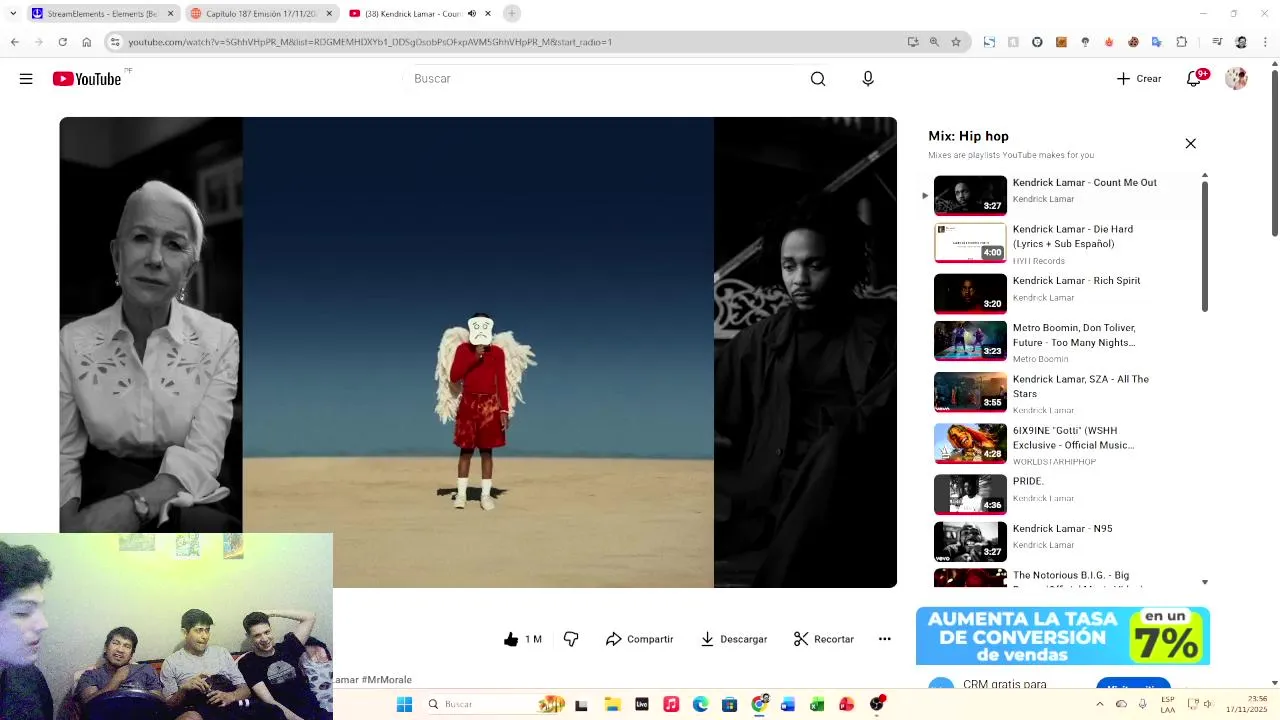Play Metro Boomin Too Many Nights
1280x720 pixels.
(x=1060, y=342)
